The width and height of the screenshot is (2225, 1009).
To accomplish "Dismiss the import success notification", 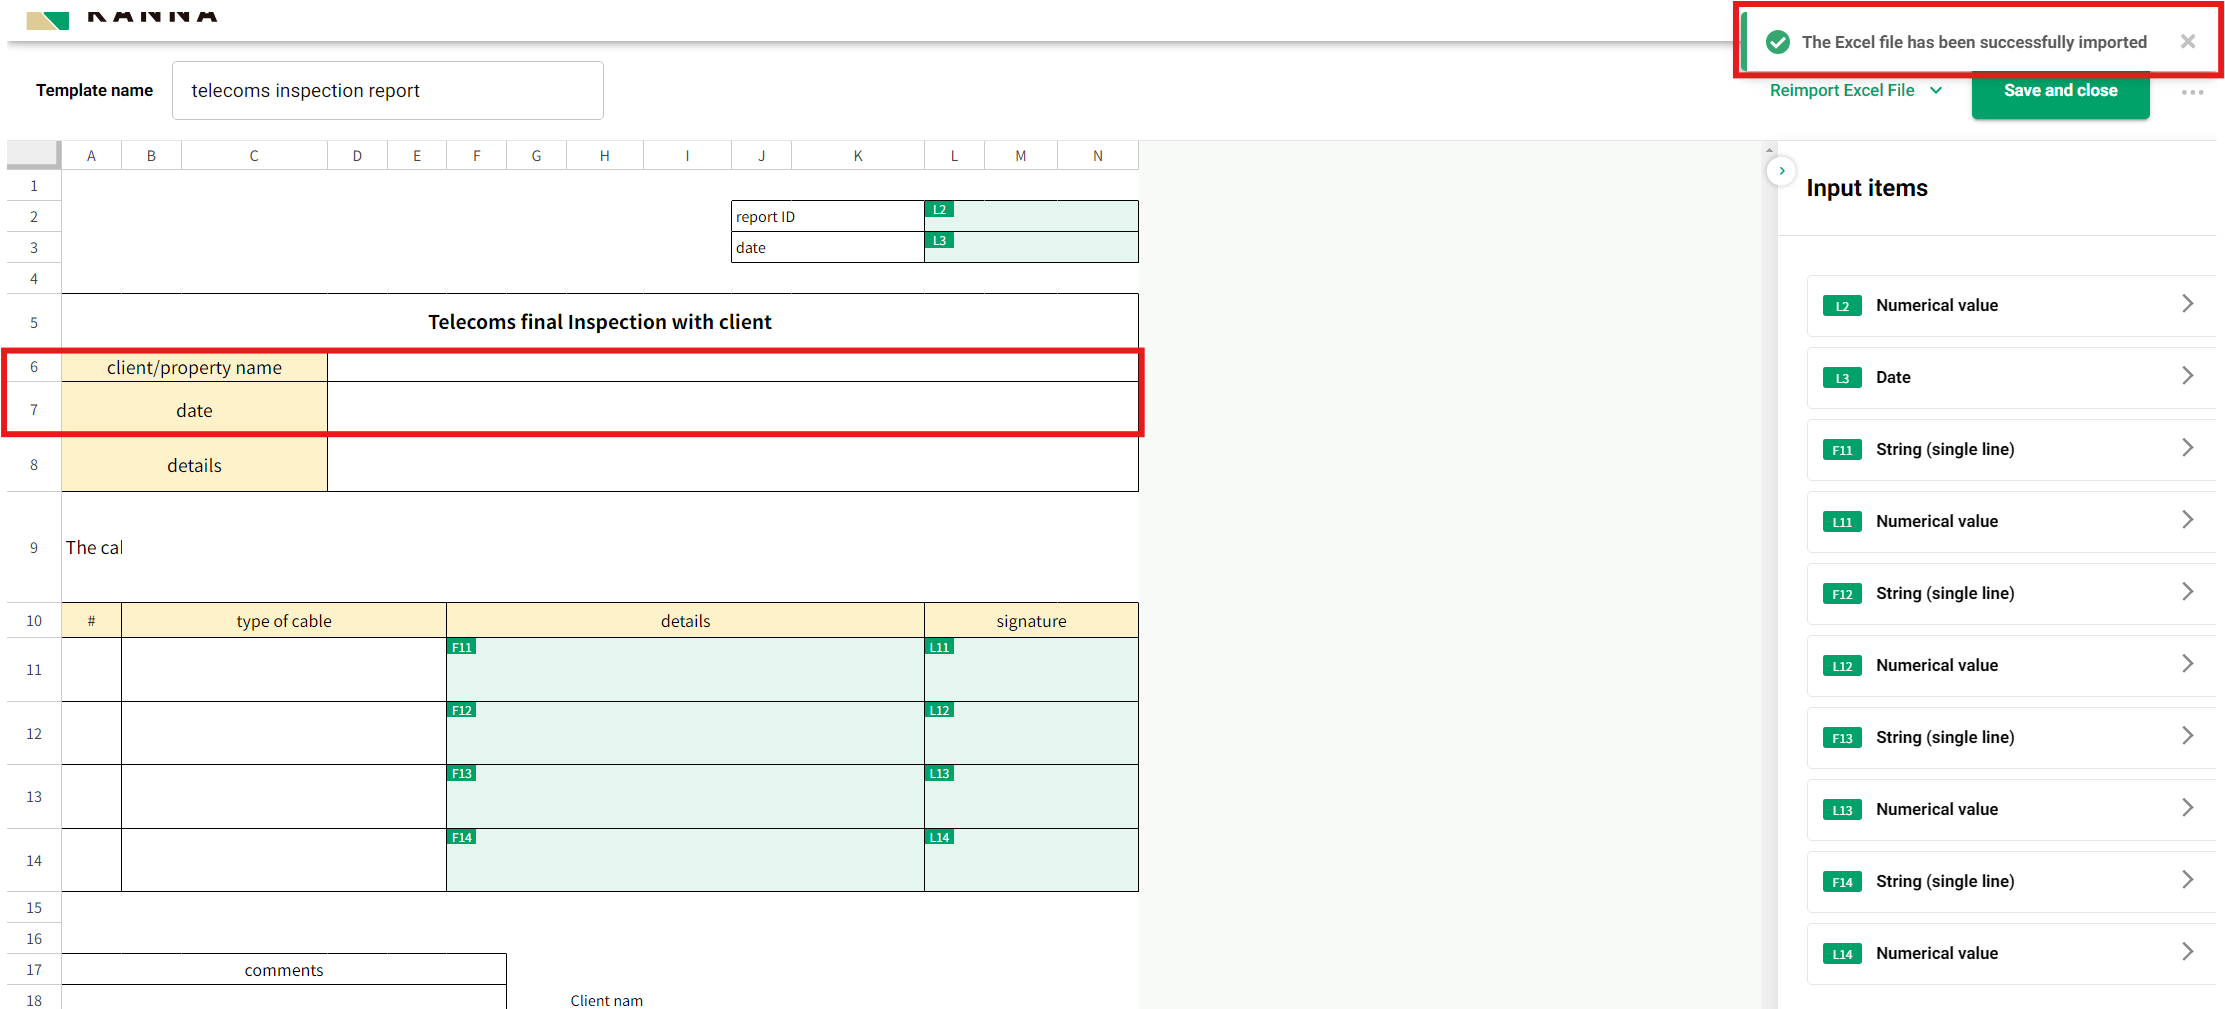I will [x=2187, y=41].
